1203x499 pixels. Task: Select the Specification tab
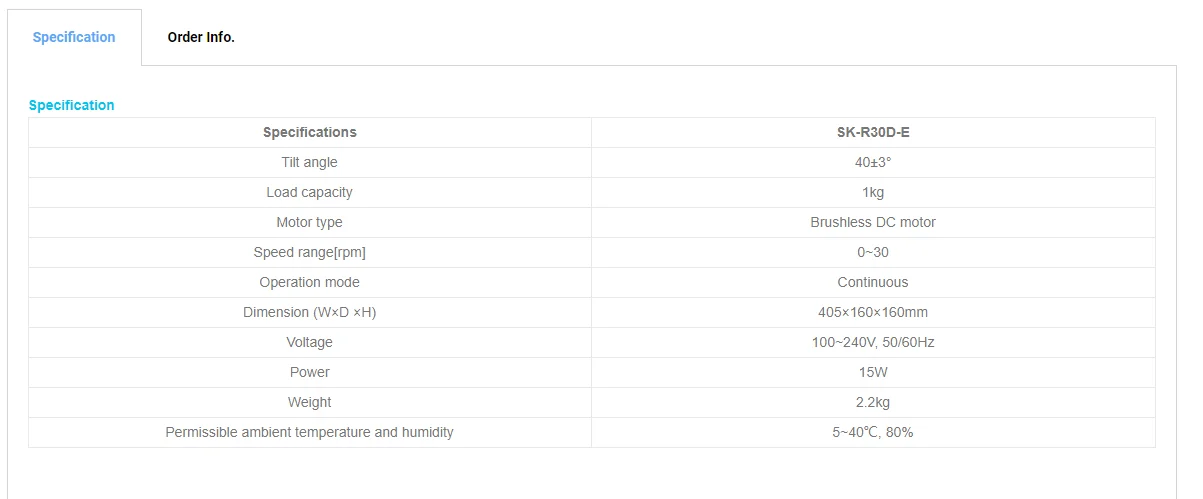pos(74,37)
